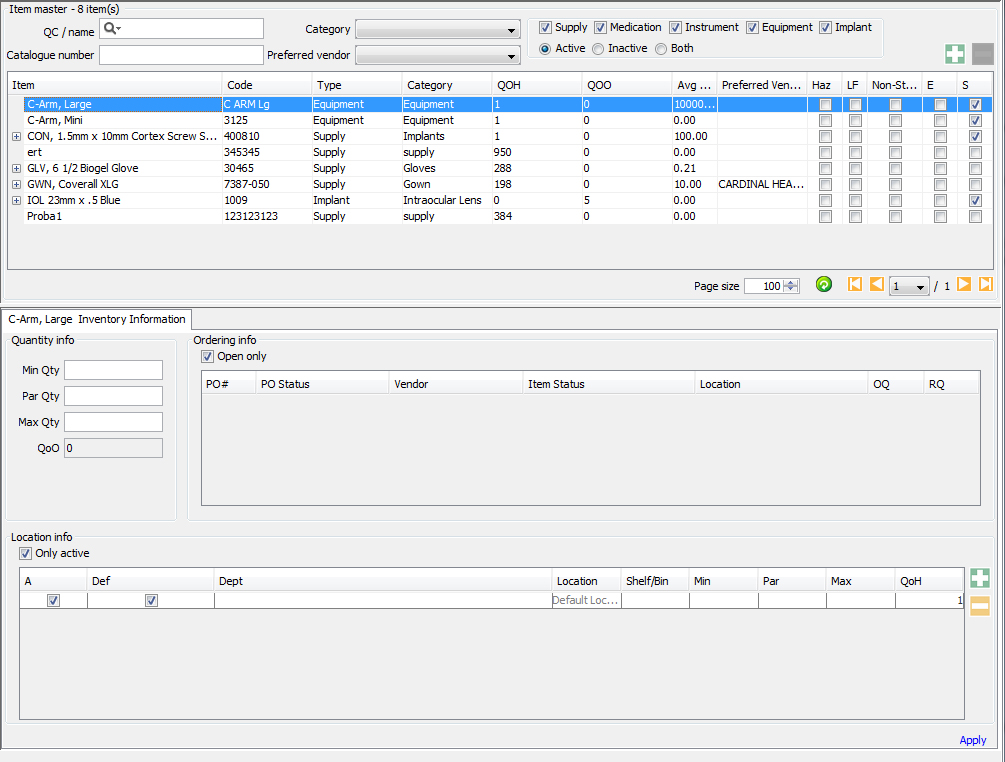Viewport: 1005px width, 762px height.
Task: Click the gray remove item minus icon
Action: click(x=982, y=54)
